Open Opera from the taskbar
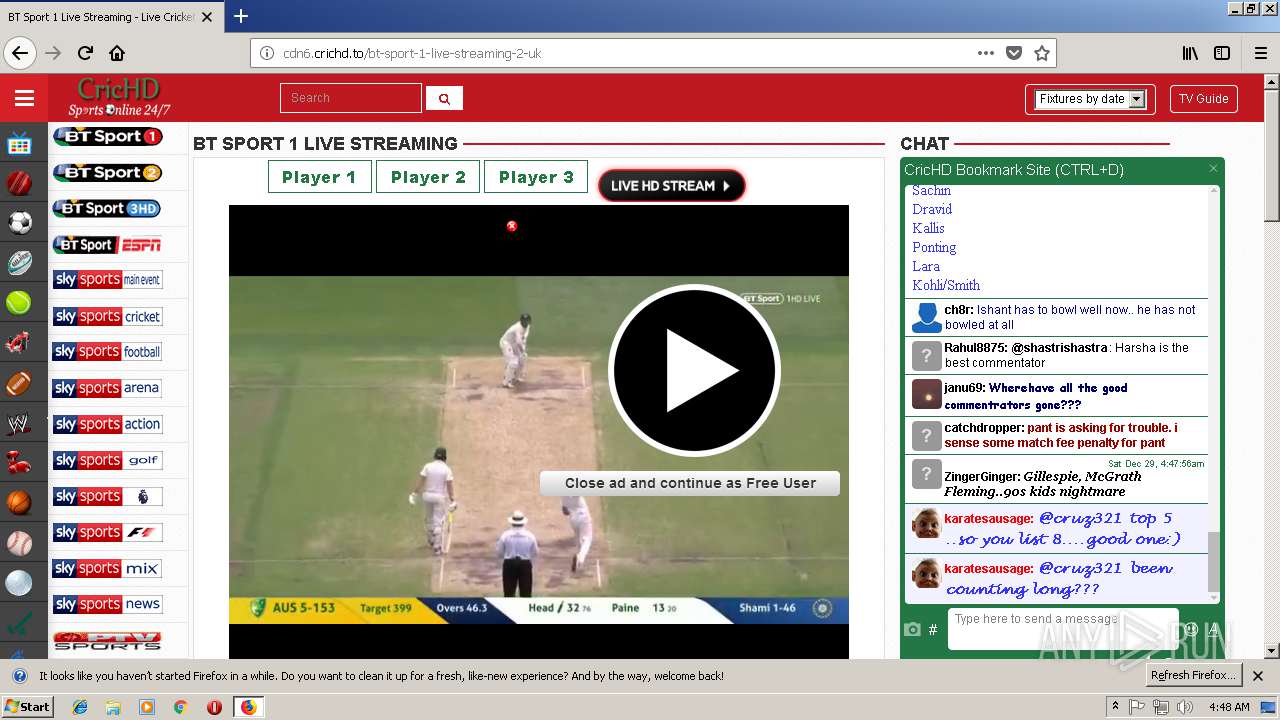 click(214, 707)
